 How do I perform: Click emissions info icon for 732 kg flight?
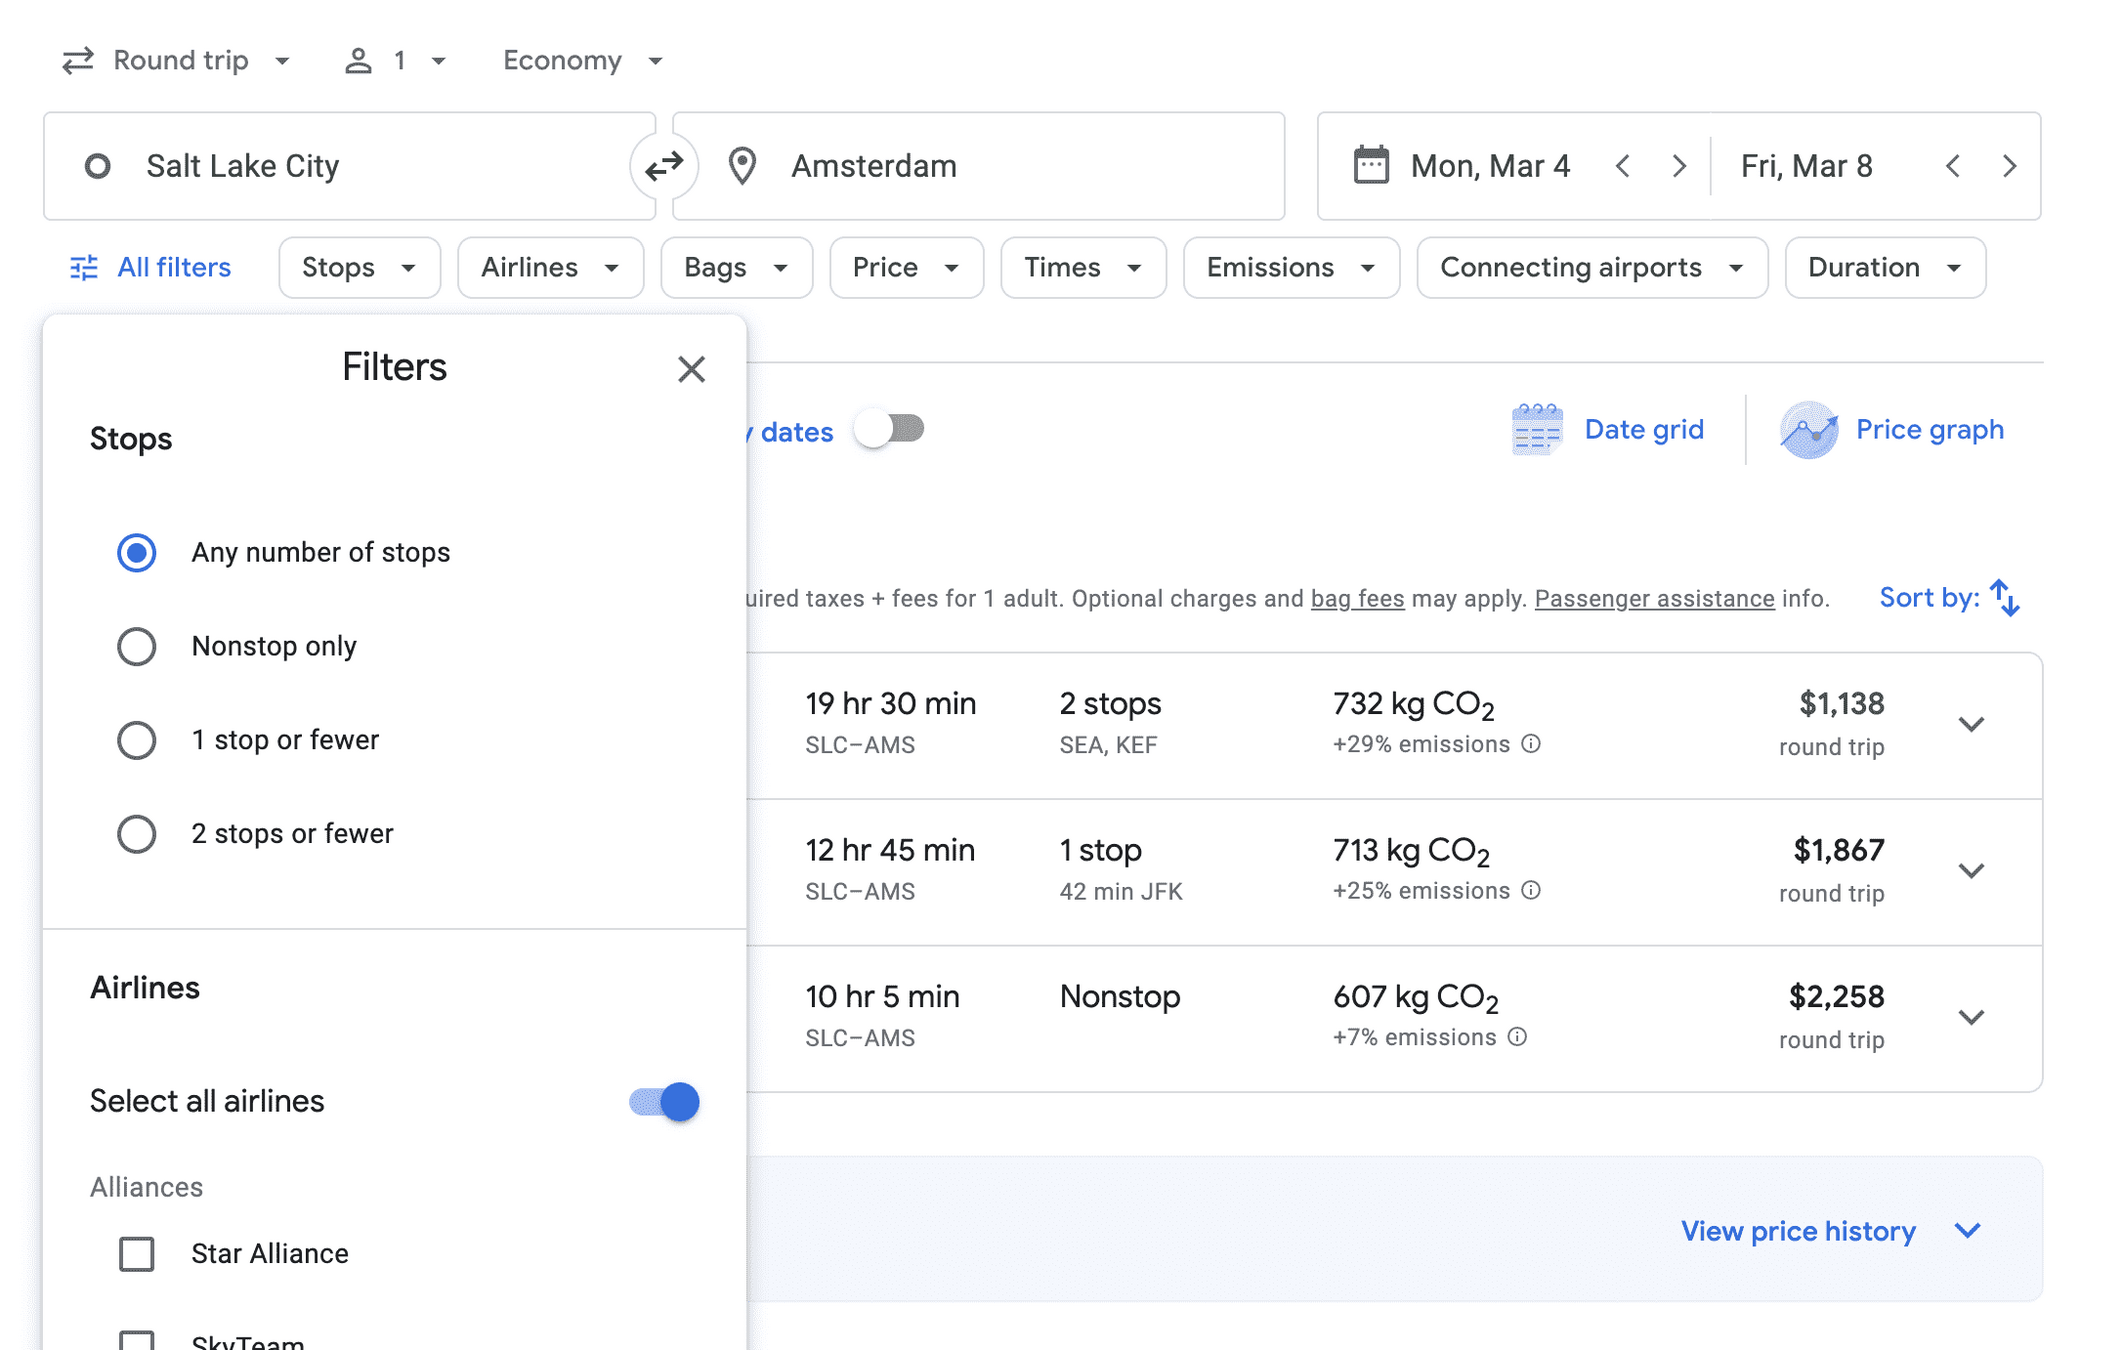coord(1531,744)
